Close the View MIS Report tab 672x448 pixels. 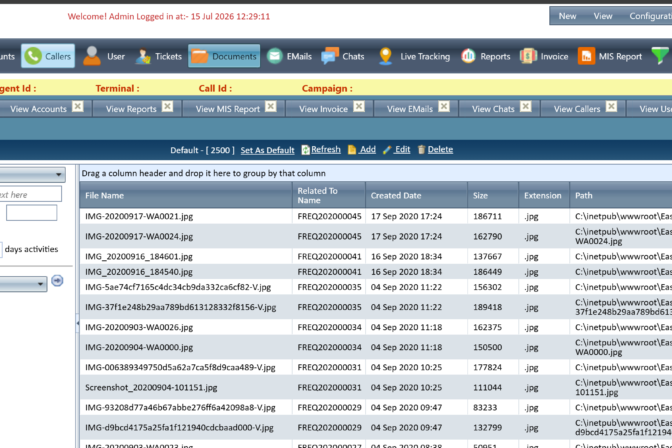click(270, 106)
